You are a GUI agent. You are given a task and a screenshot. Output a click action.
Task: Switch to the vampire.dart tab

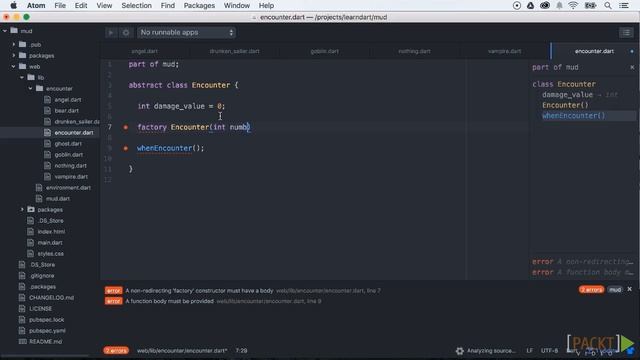tap(504, 51)
